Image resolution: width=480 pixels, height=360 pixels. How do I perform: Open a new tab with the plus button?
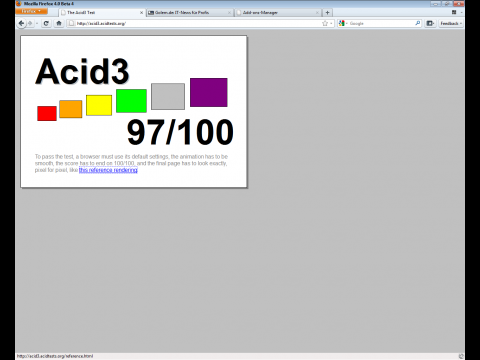click(x=327, y=13)
